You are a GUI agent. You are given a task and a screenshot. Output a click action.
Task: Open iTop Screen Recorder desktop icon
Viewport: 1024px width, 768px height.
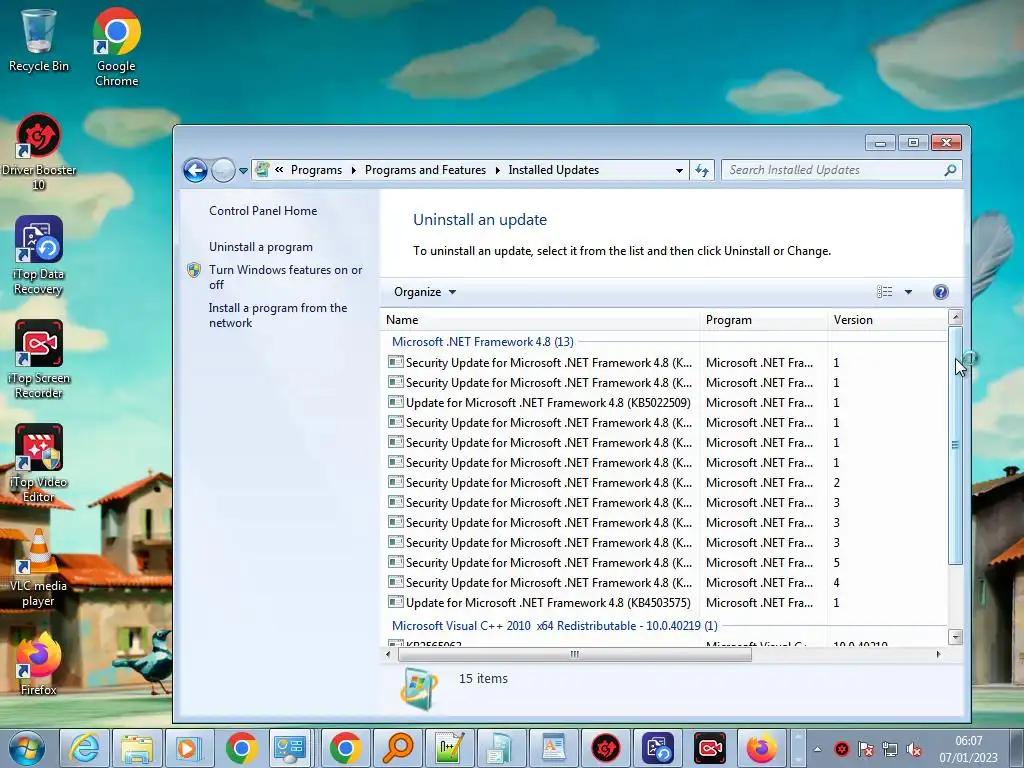(39, 359)
